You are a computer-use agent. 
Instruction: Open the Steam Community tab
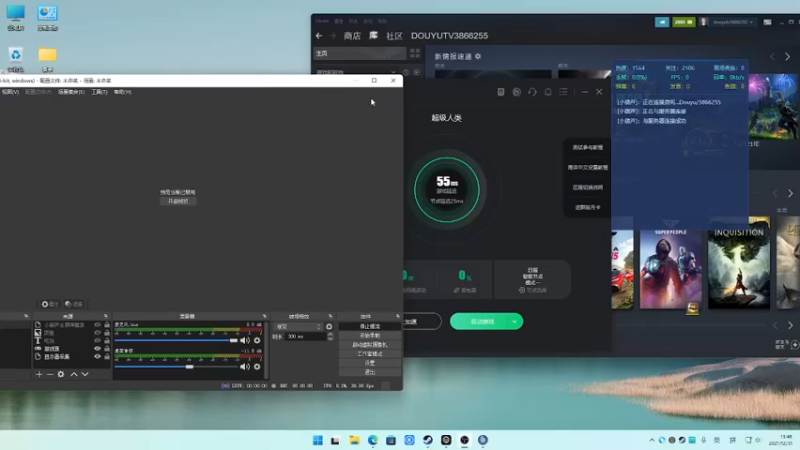pyautogui.click(x=394, y=36)
